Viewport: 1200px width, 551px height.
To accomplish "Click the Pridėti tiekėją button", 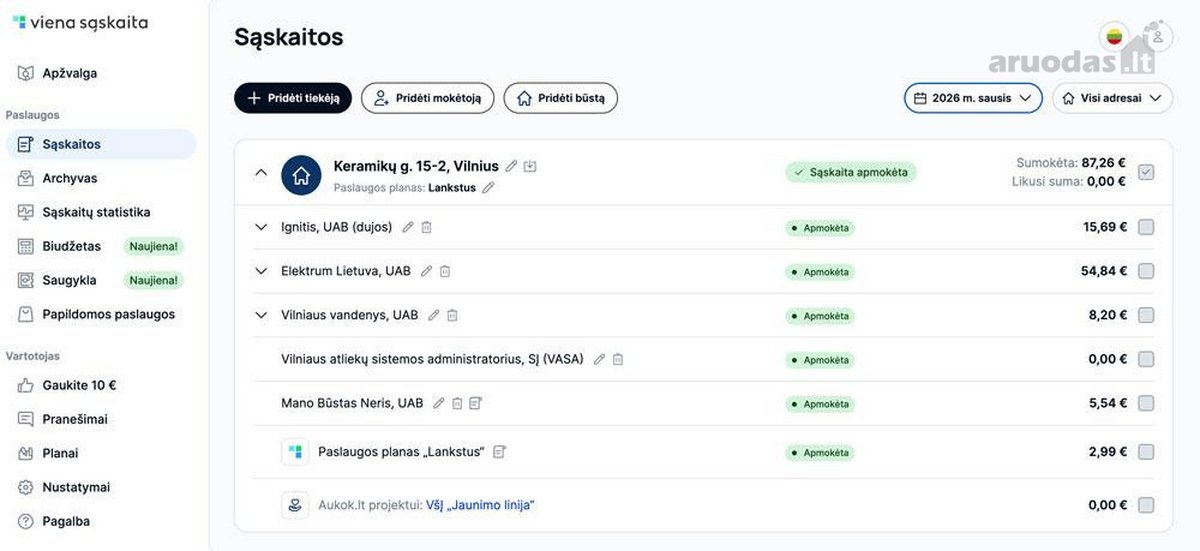I will 293,98.
